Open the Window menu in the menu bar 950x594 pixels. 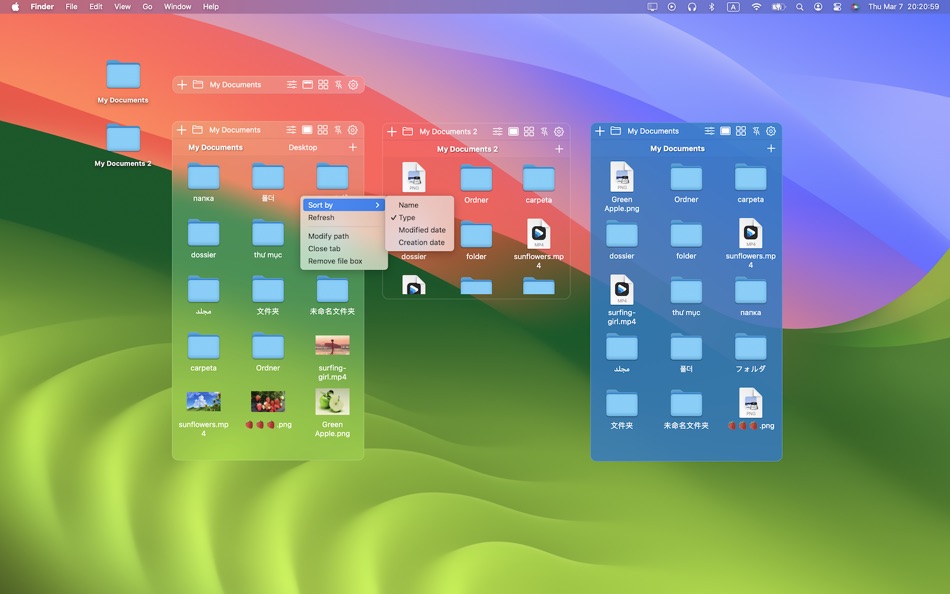point(178,7)
